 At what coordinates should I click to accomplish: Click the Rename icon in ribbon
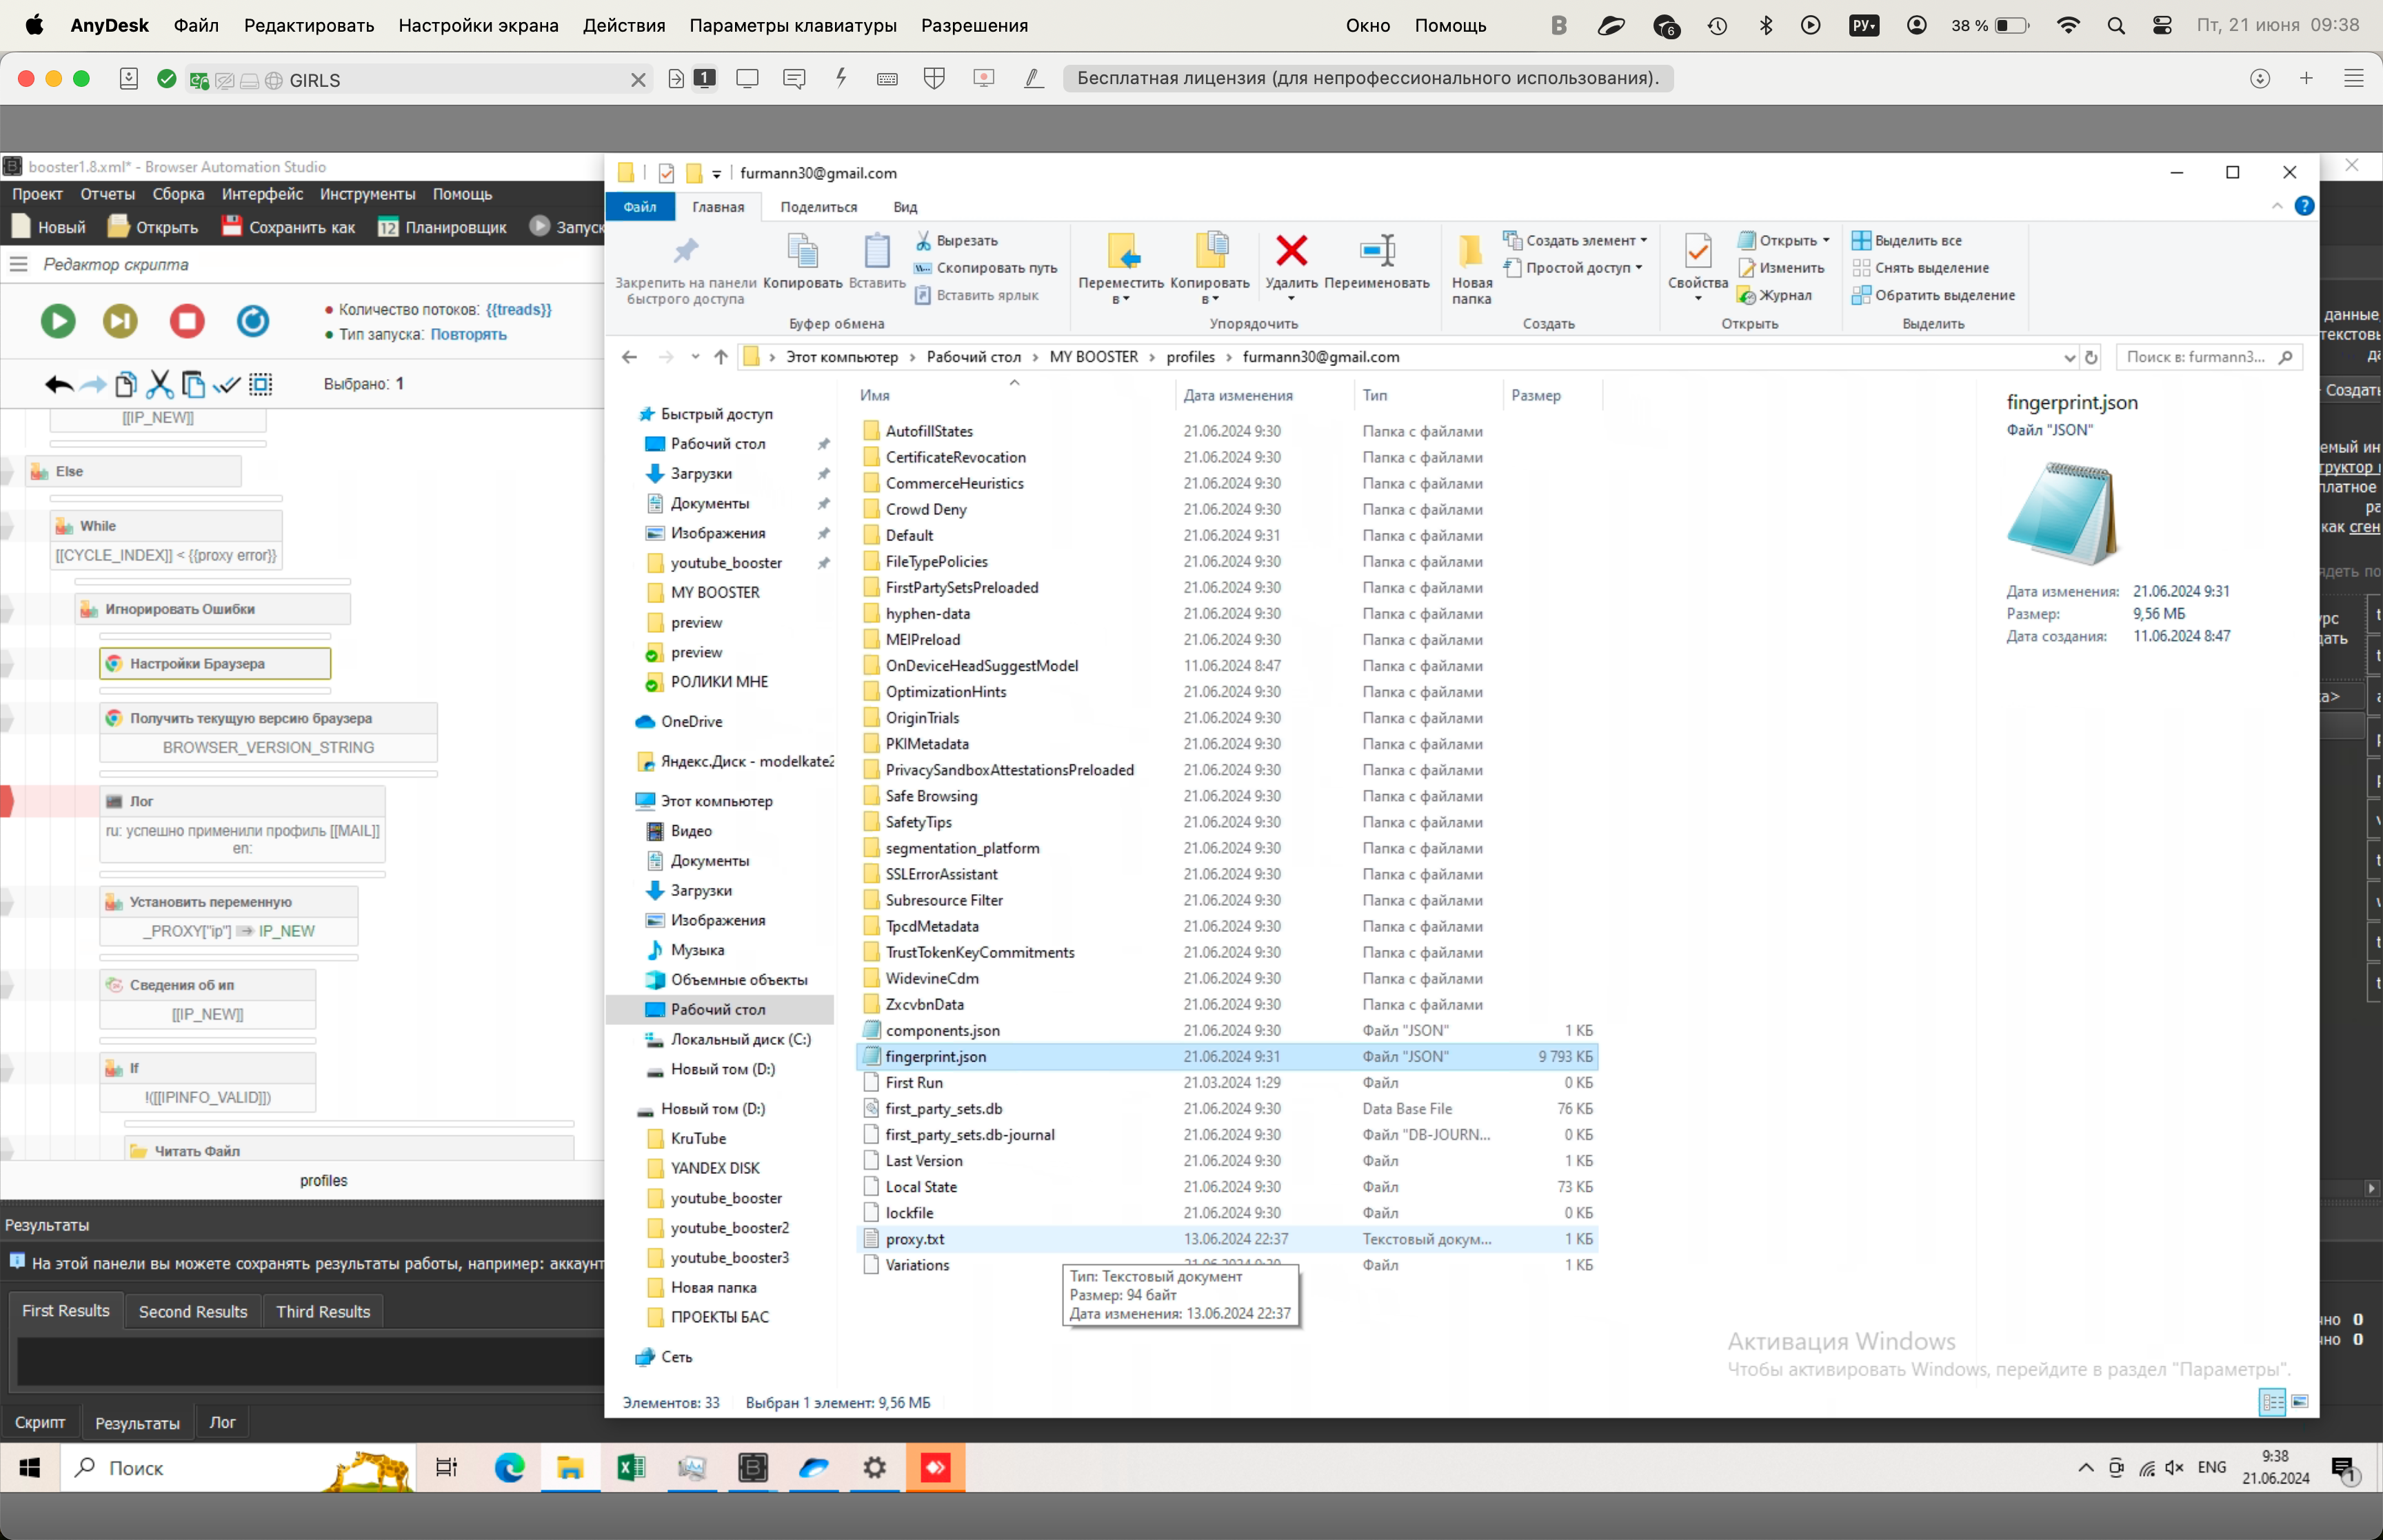coord(1377,251)
